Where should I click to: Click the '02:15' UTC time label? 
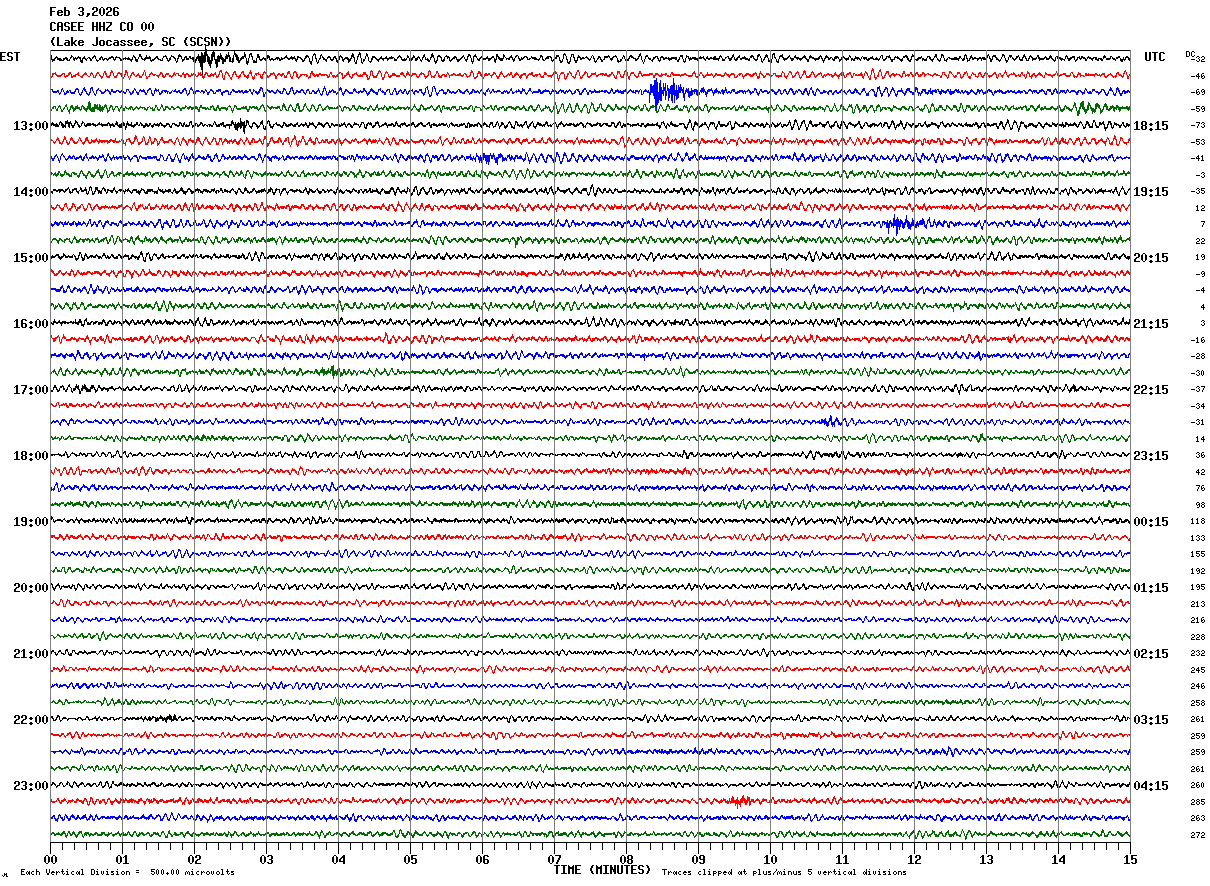point(1151,654)
